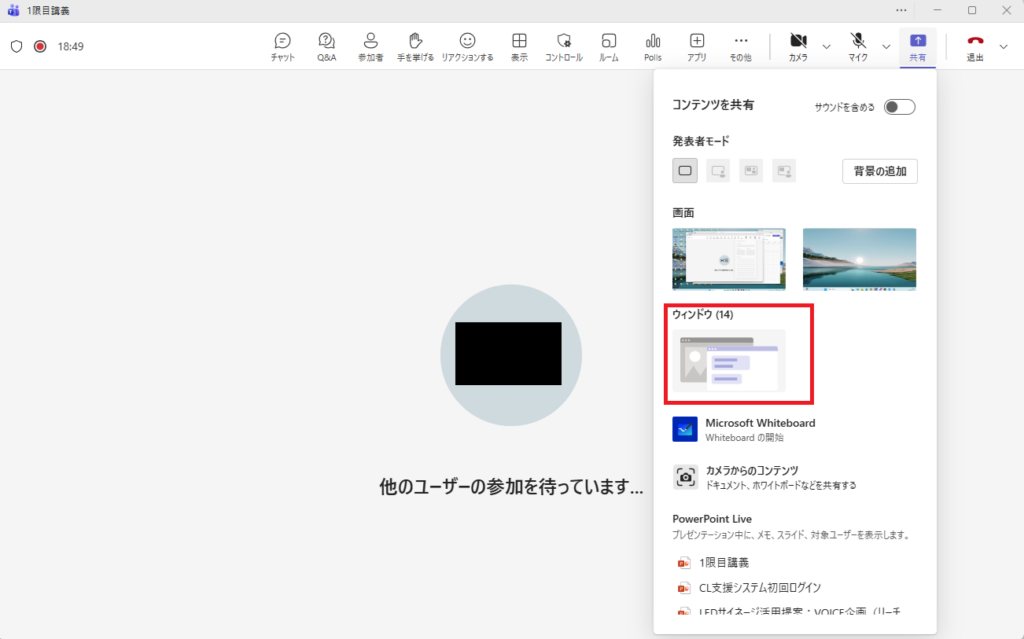Viewport: 1024px width, 639px height.
Task: Open the Q&A panel
Action: pos(326,46)
